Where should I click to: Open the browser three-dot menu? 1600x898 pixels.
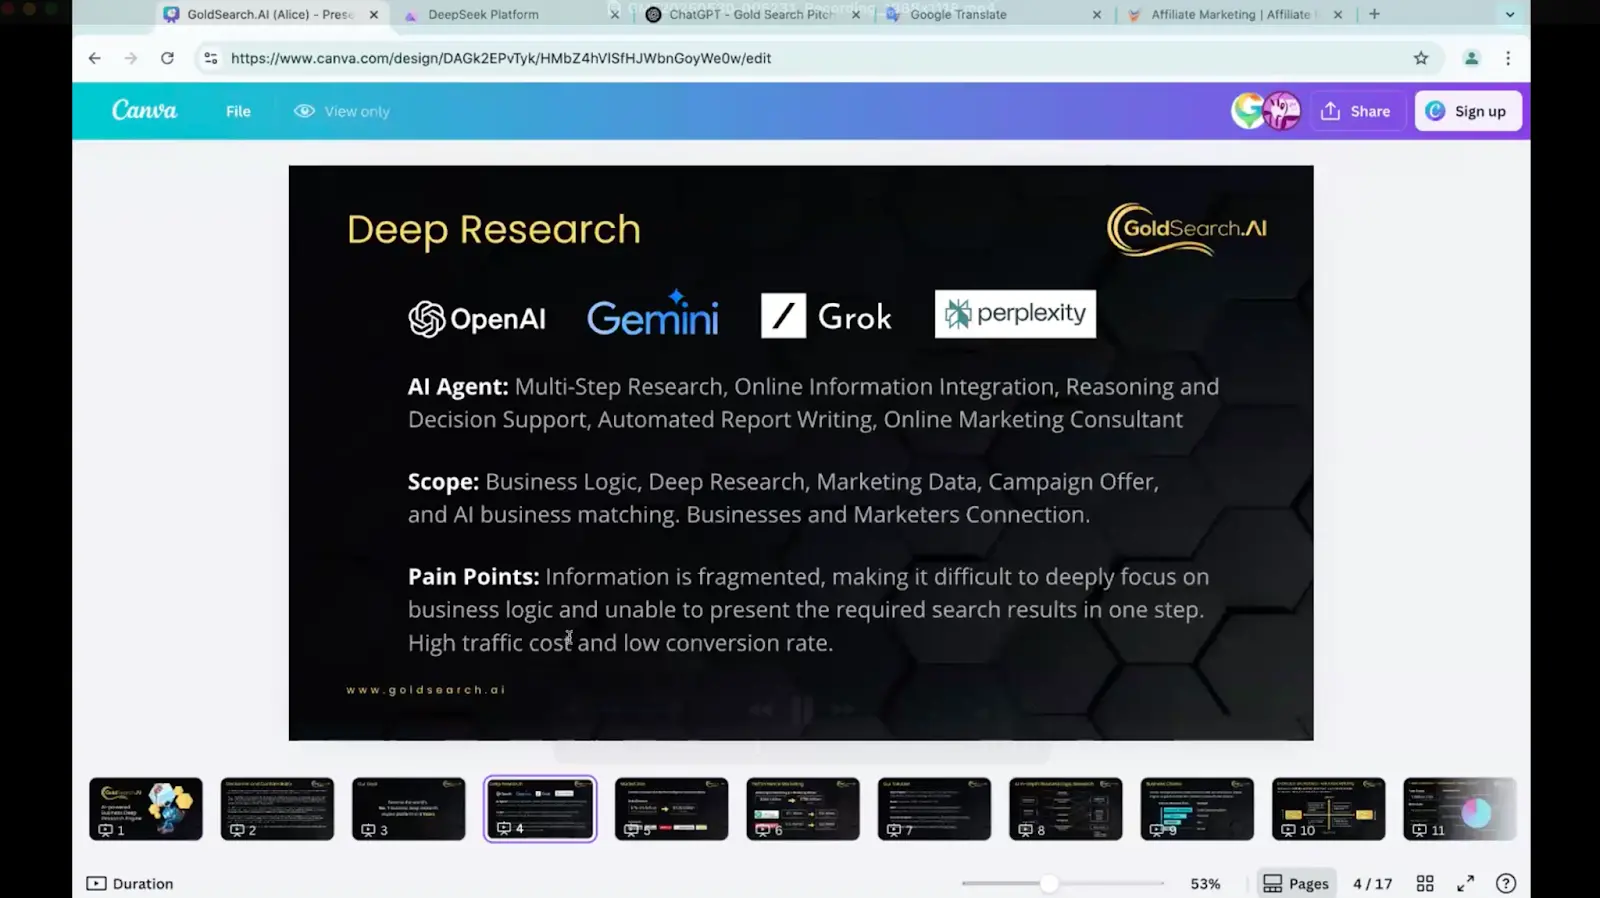1508,58
